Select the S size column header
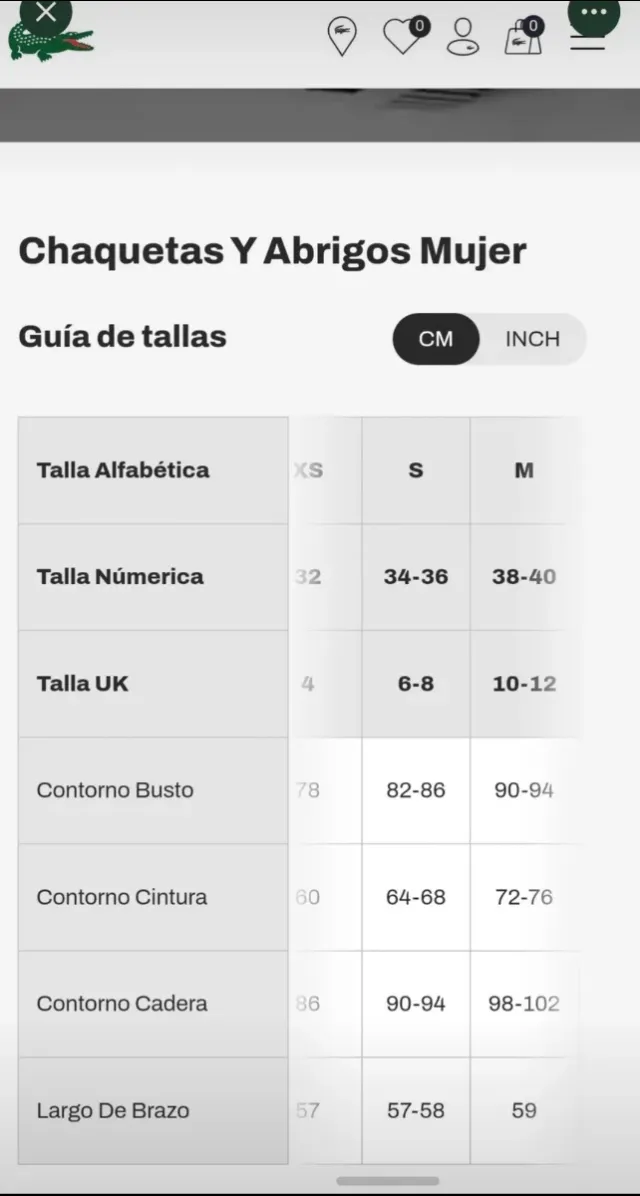Image resolution: width=640 pixels, height=1196 pixels. click(416, 470)
